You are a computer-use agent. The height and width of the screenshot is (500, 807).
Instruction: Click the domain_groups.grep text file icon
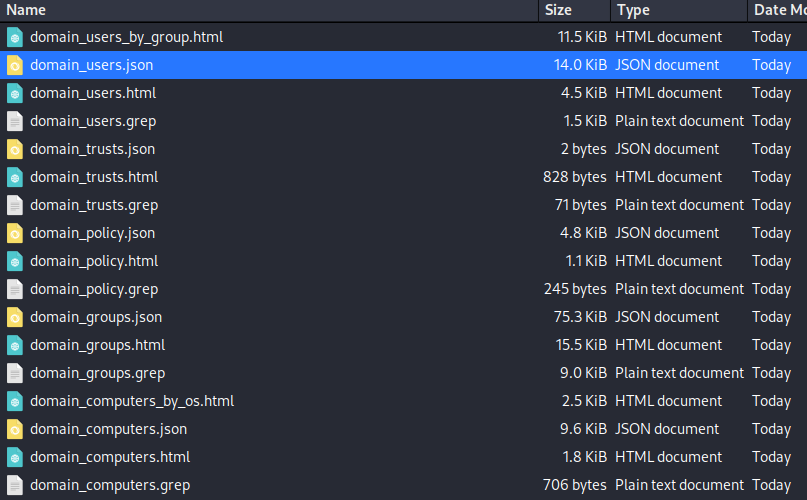[x=14, y=373]
